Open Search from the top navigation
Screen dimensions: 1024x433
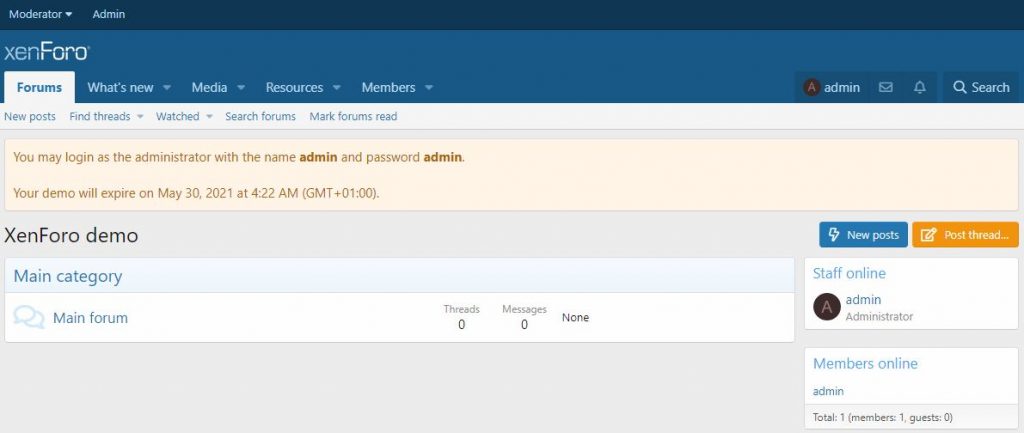coord(981,87)
